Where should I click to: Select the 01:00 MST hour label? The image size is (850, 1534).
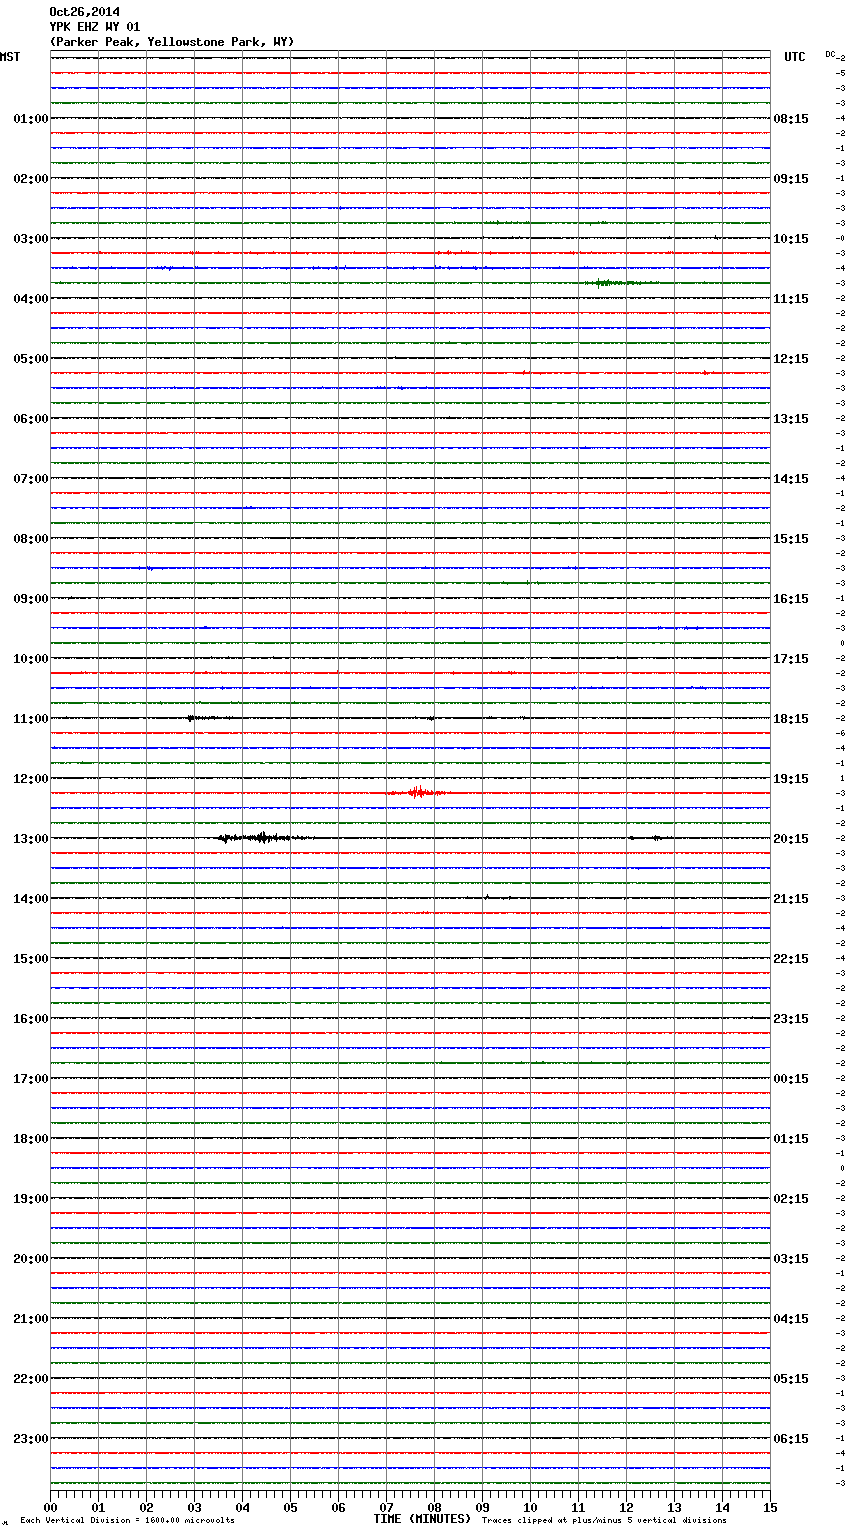pos(31,119)
